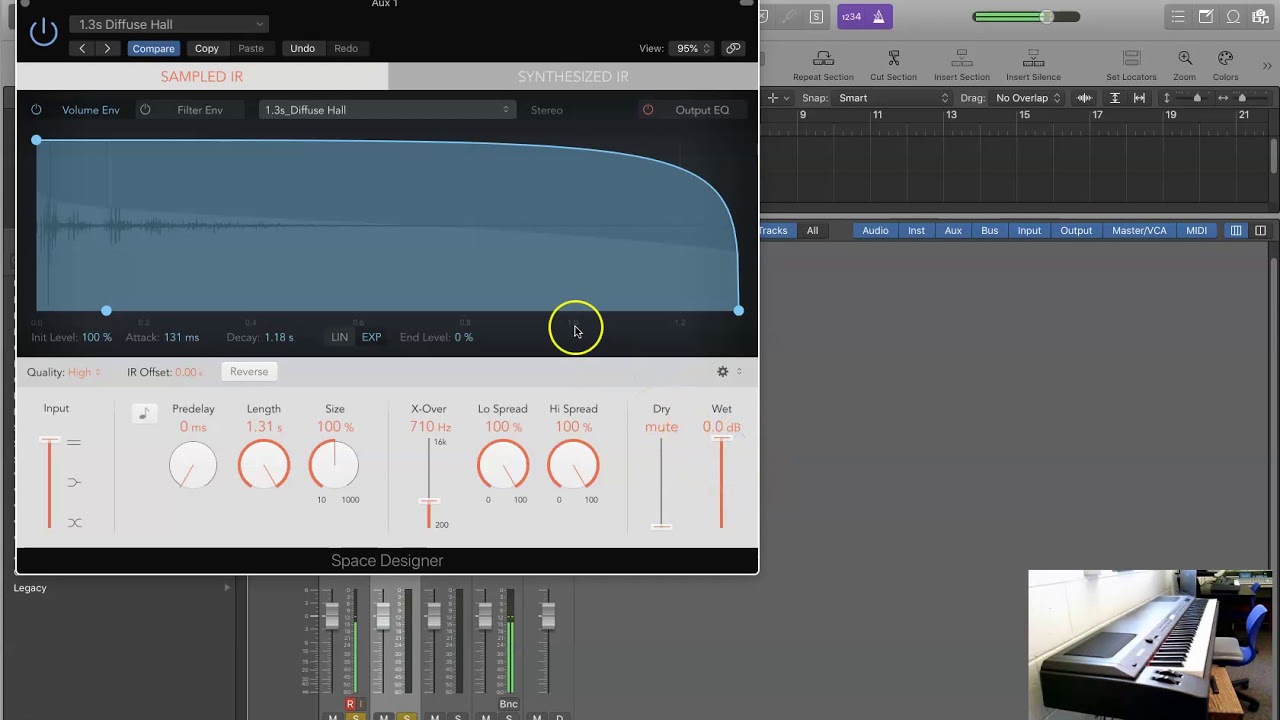Open the 1.3s_Diffuse Hall IR file dropdown
The width and height of the screenshot is (1280, 720).
[387, 110]
